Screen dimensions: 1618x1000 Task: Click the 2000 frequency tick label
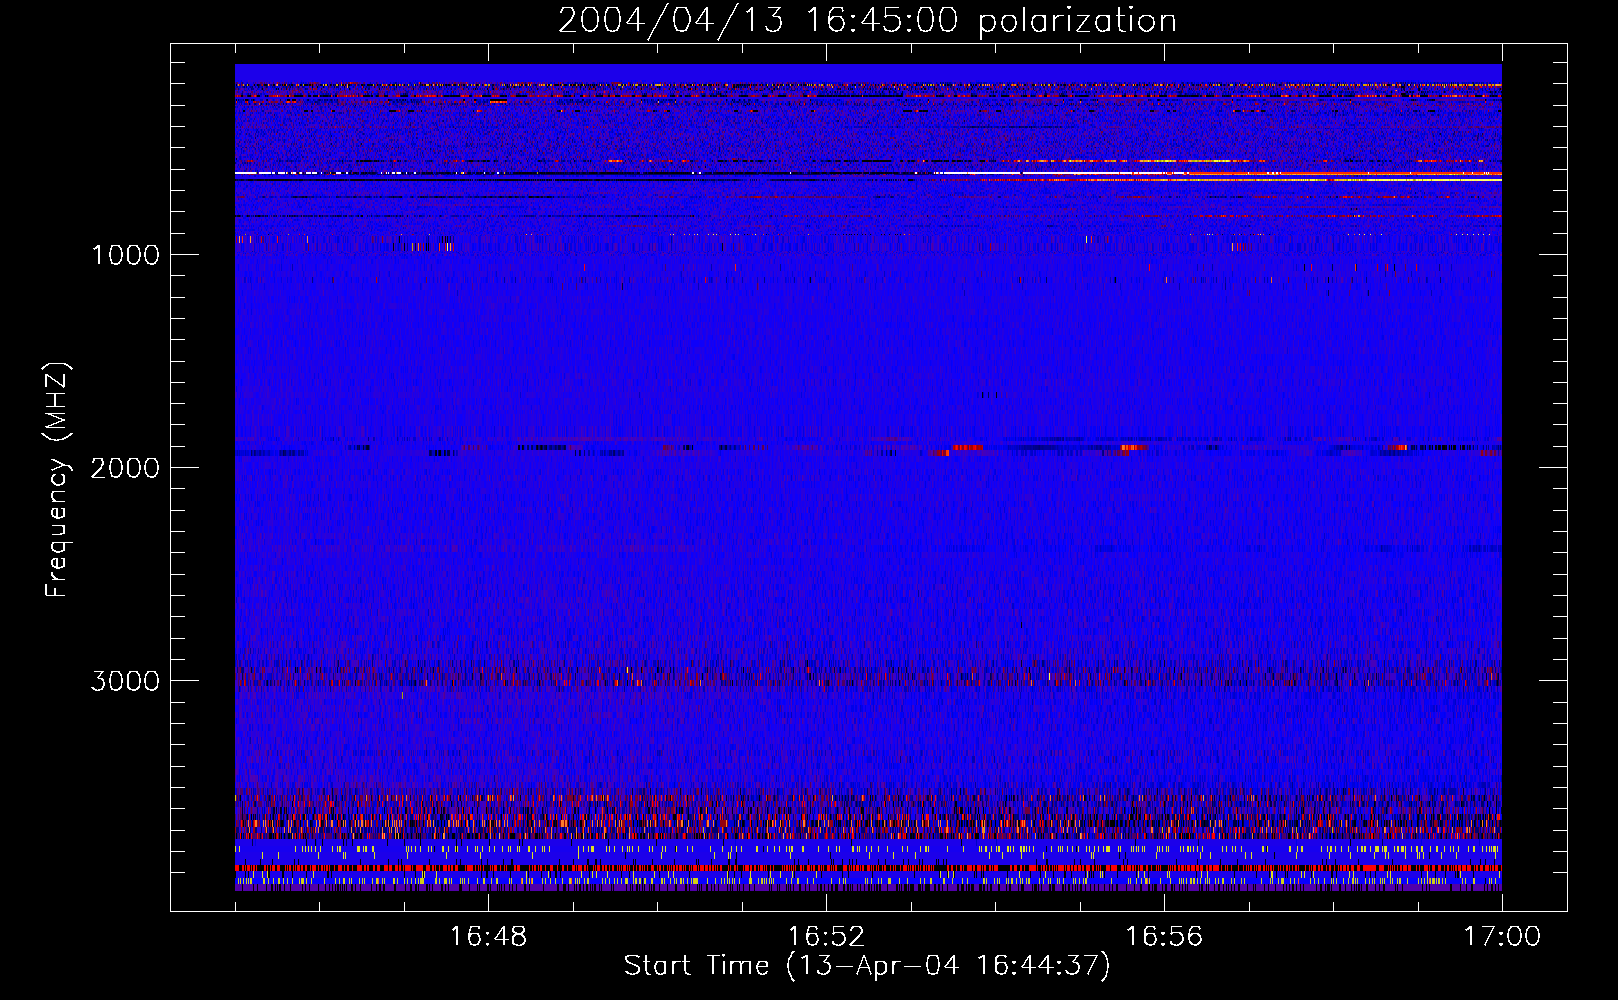pyautogui.click(x=126, y=468)
